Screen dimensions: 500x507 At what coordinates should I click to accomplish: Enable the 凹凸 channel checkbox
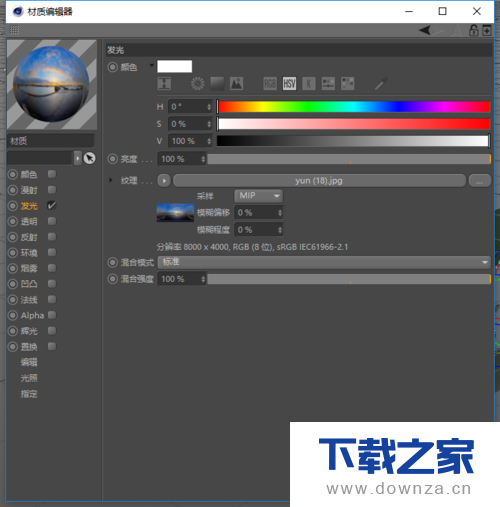pyautogui.click(x=52, y=284)
